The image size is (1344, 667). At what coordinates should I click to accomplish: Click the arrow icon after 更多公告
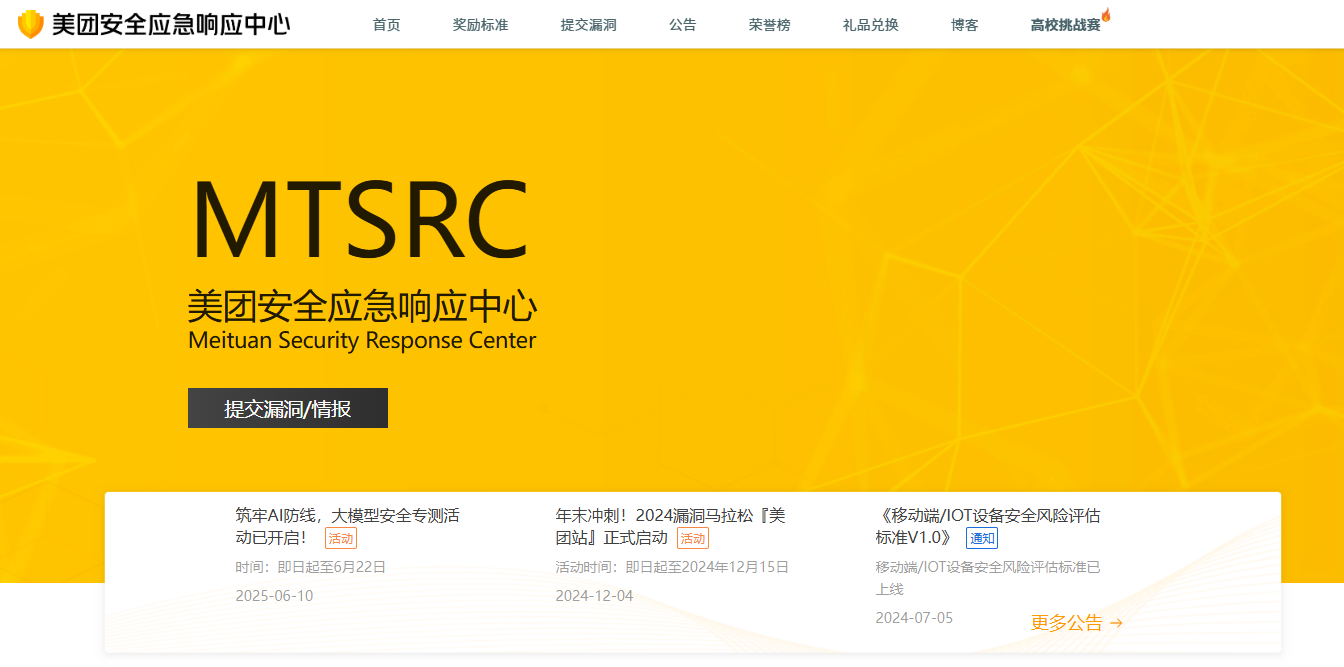point(1117,623)
